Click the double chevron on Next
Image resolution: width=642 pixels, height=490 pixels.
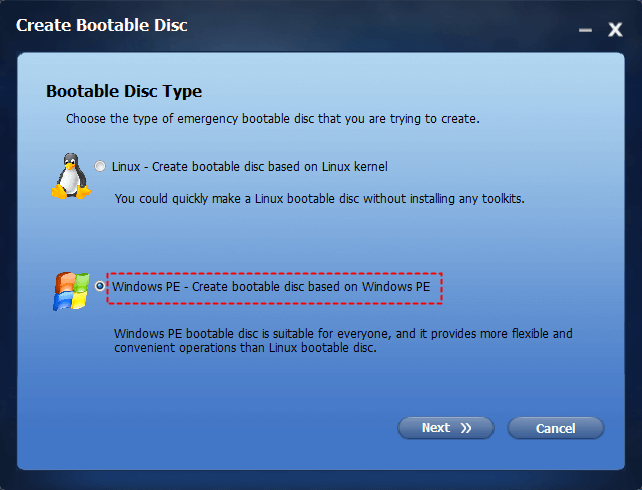tap(466, 428)
